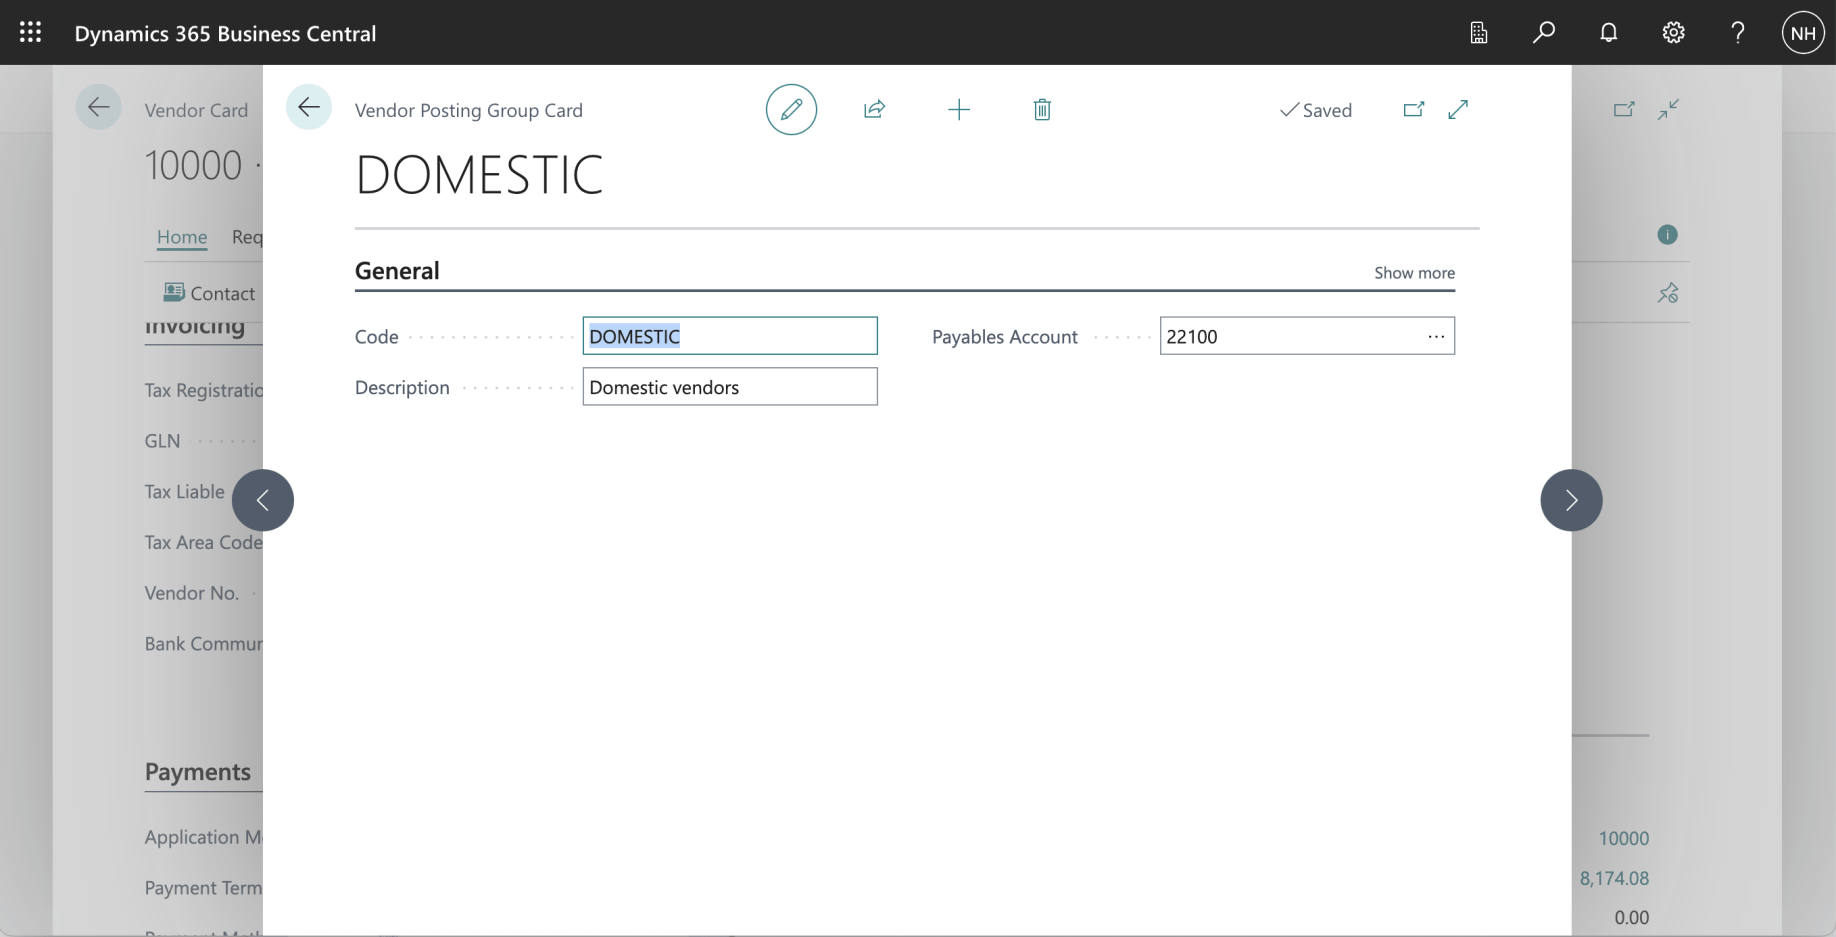
Task: Create new record with plus icon
Action: coord(958,110)
